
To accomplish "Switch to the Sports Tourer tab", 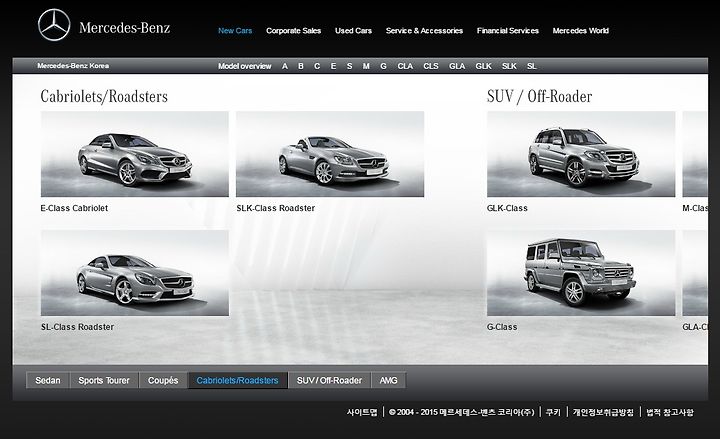I will click(x=104, y=380).
